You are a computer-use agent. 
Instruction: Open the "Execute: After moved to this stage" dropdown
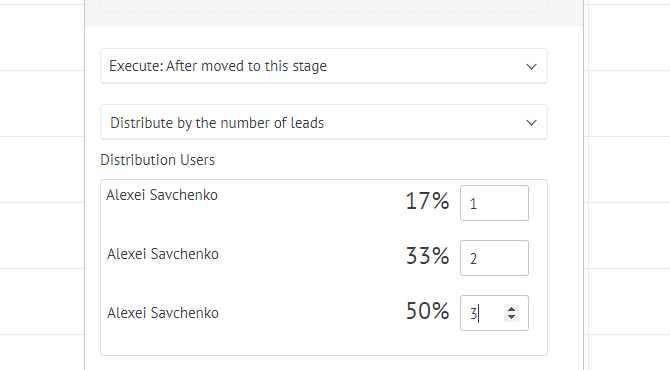(323, 66)
